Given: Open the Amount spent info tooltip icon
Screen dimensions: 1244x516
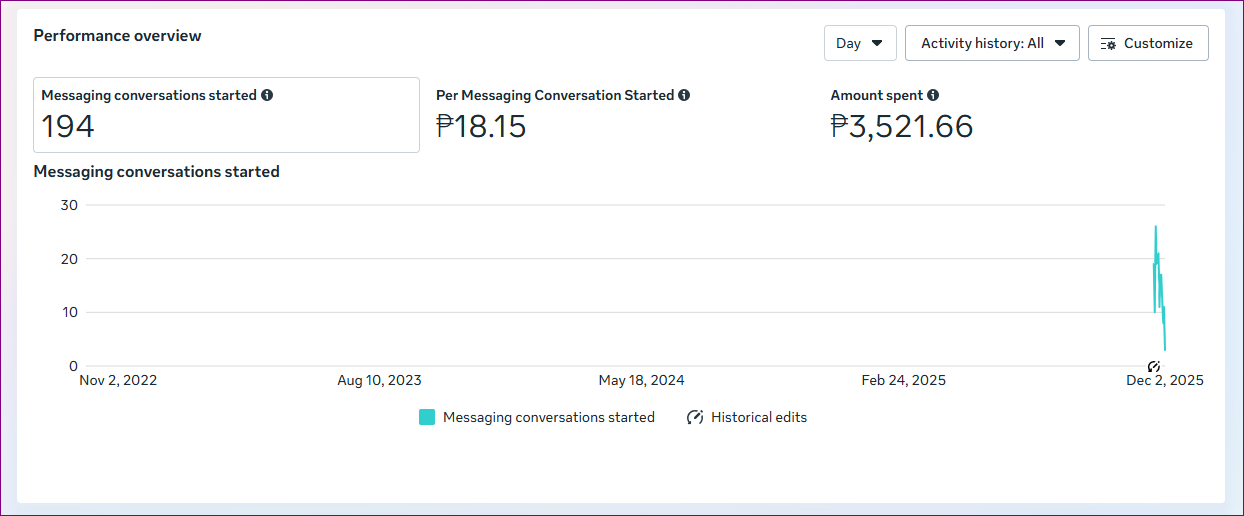Looking at the screenshot, I should point(933,96).
